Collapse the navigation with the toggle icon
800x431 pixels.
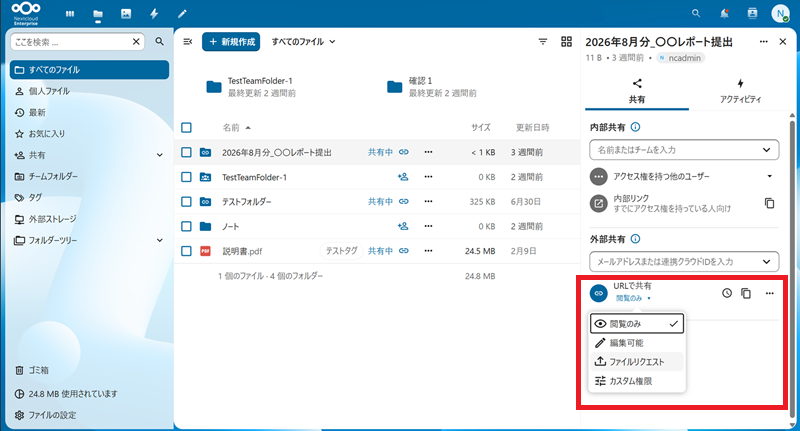tap(188, 42)
